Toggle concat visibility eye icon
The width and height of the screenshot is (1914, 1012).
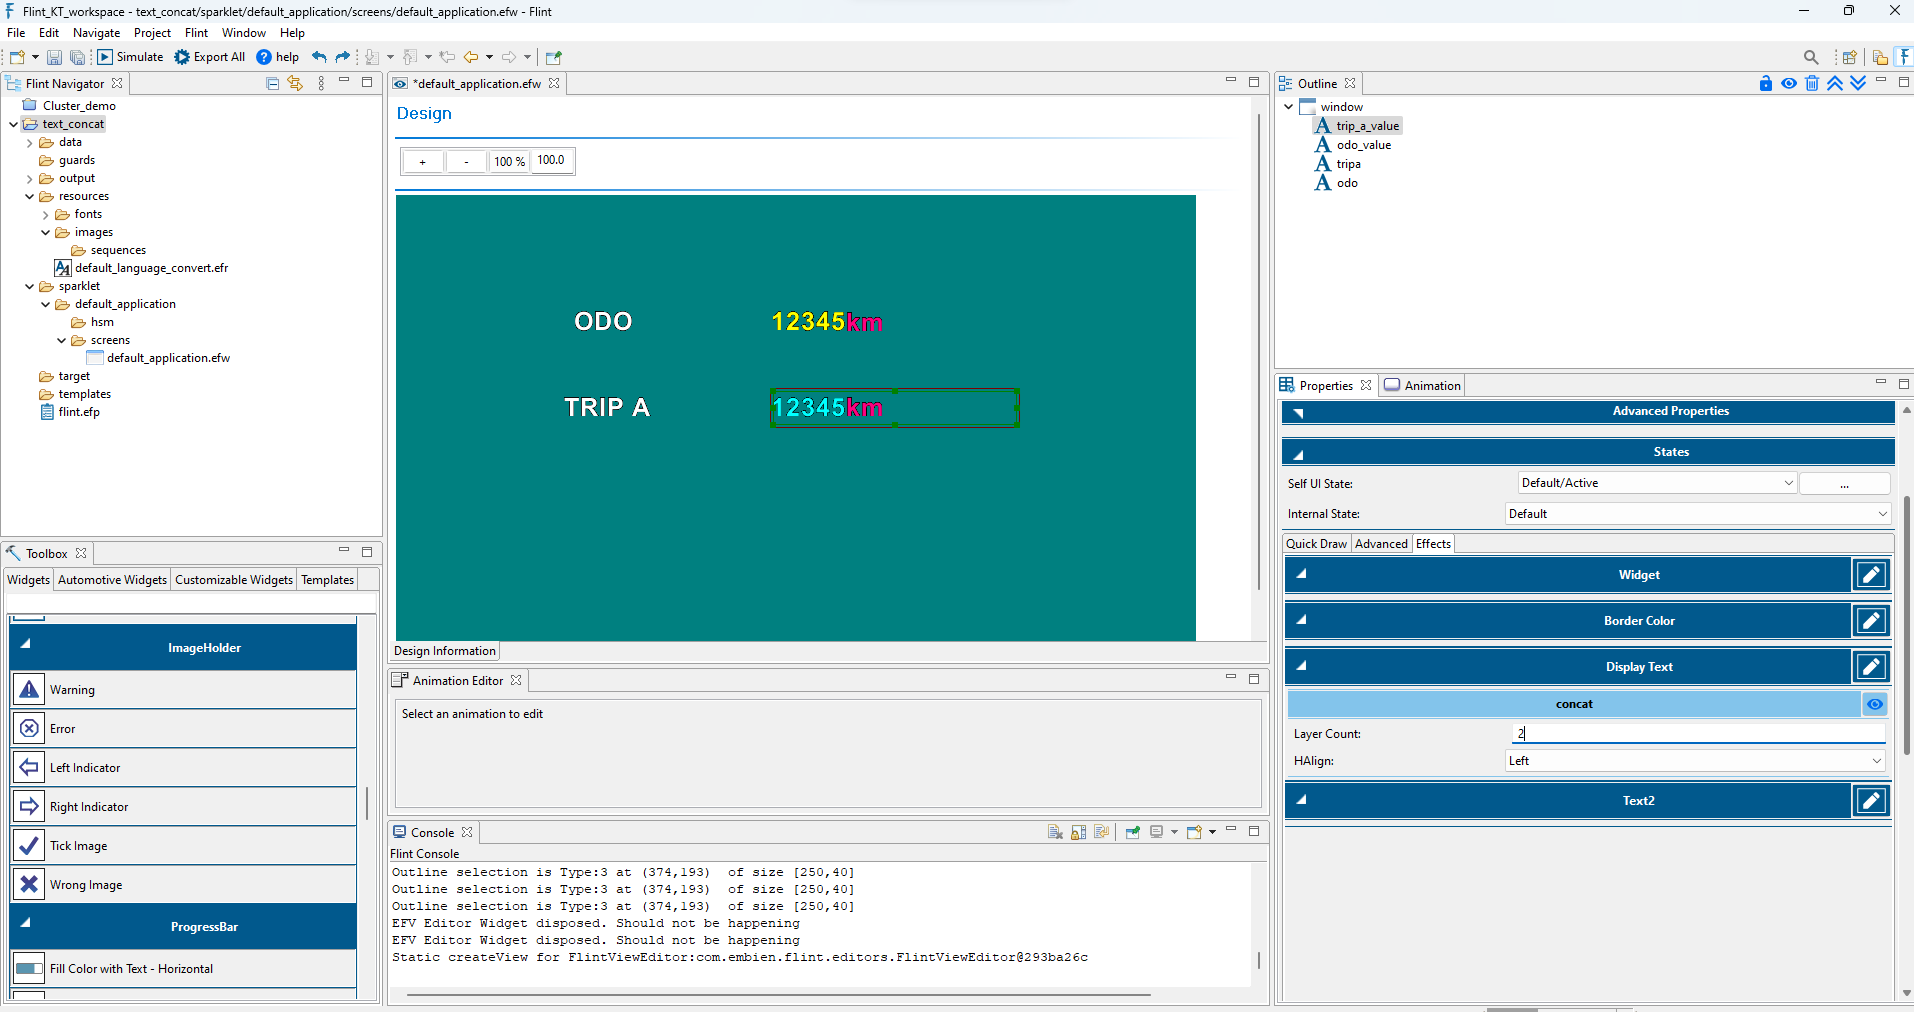(x=1875, y=704)
